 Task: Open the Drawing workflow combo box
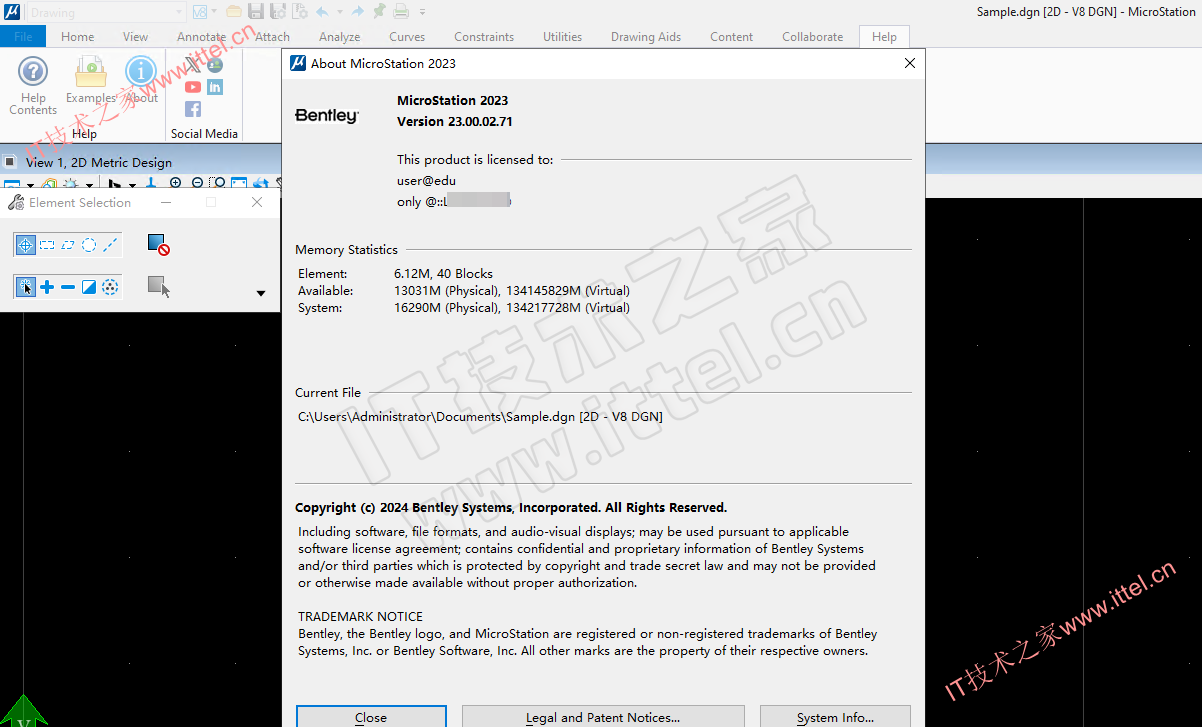pyautogui.click(x=106, y=12)
